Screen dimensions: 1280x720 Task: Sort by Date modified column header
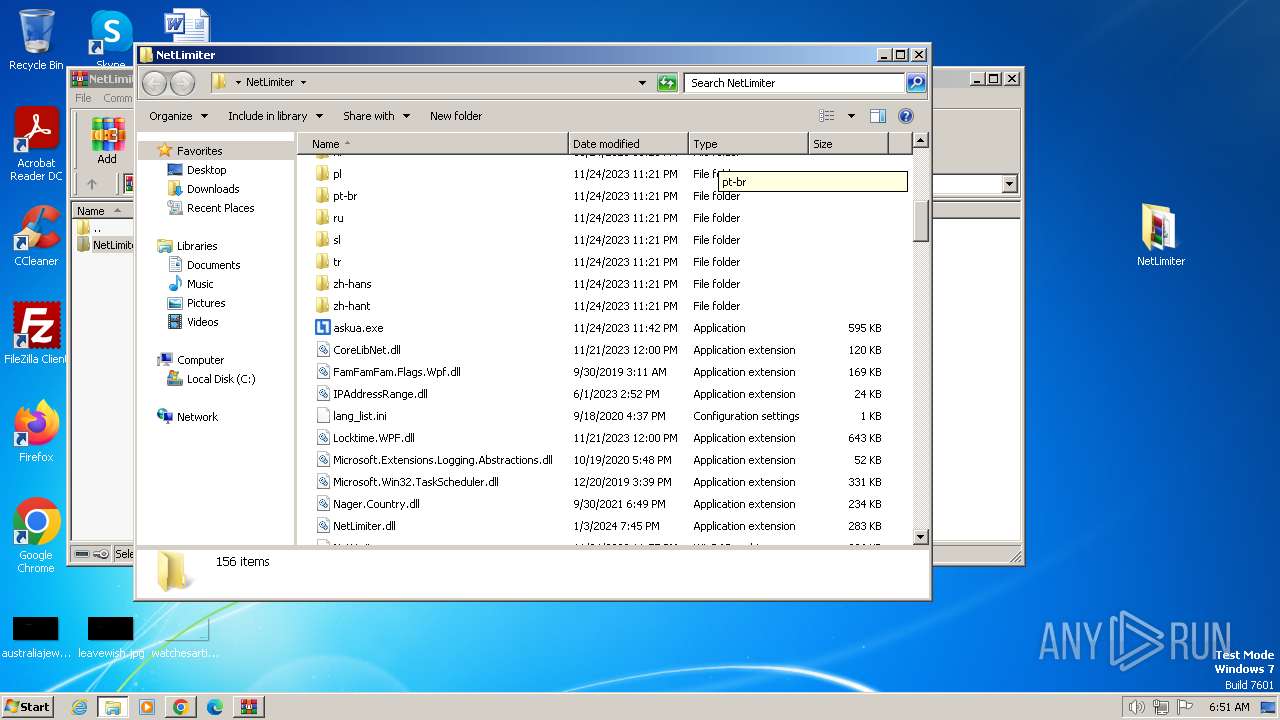coord(628,144)
